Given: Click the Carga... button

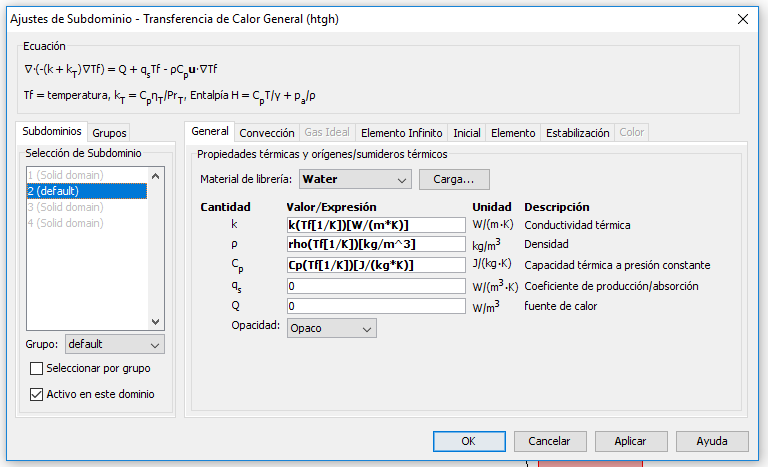Looking at the screenshot, I should point(454,179).
